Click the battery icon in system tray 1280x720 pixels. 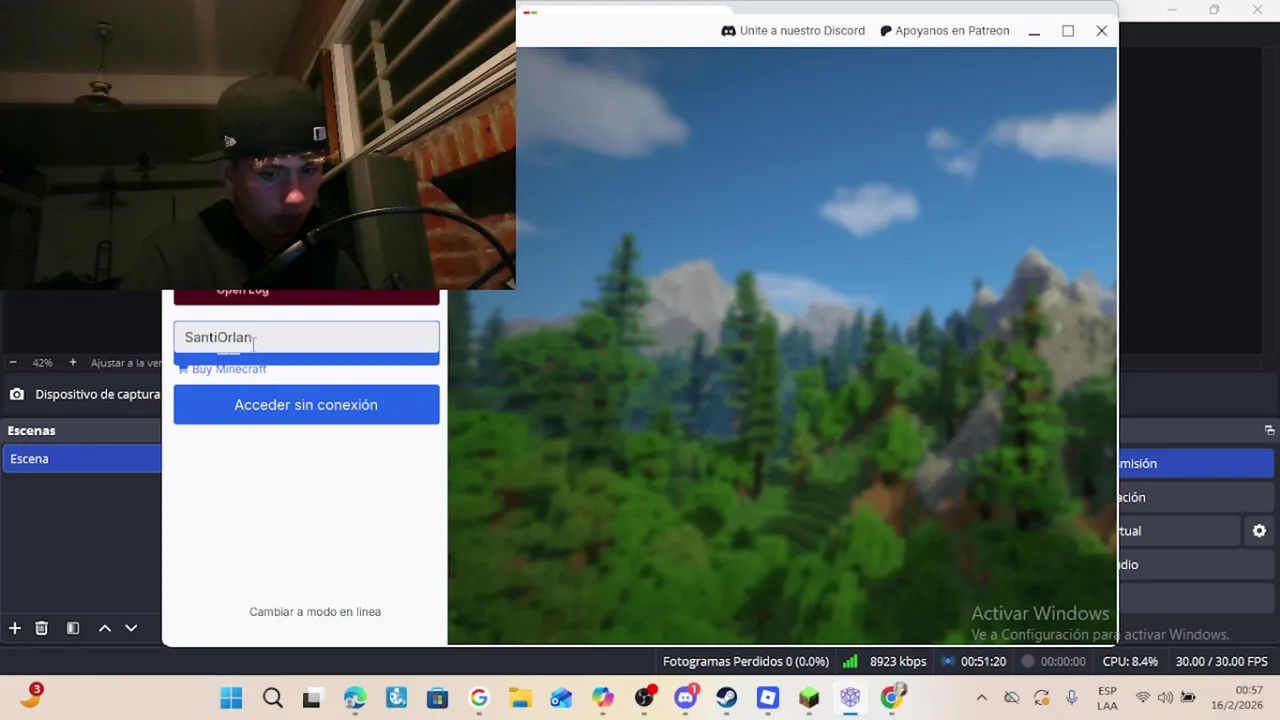[x=1188, y=698]
